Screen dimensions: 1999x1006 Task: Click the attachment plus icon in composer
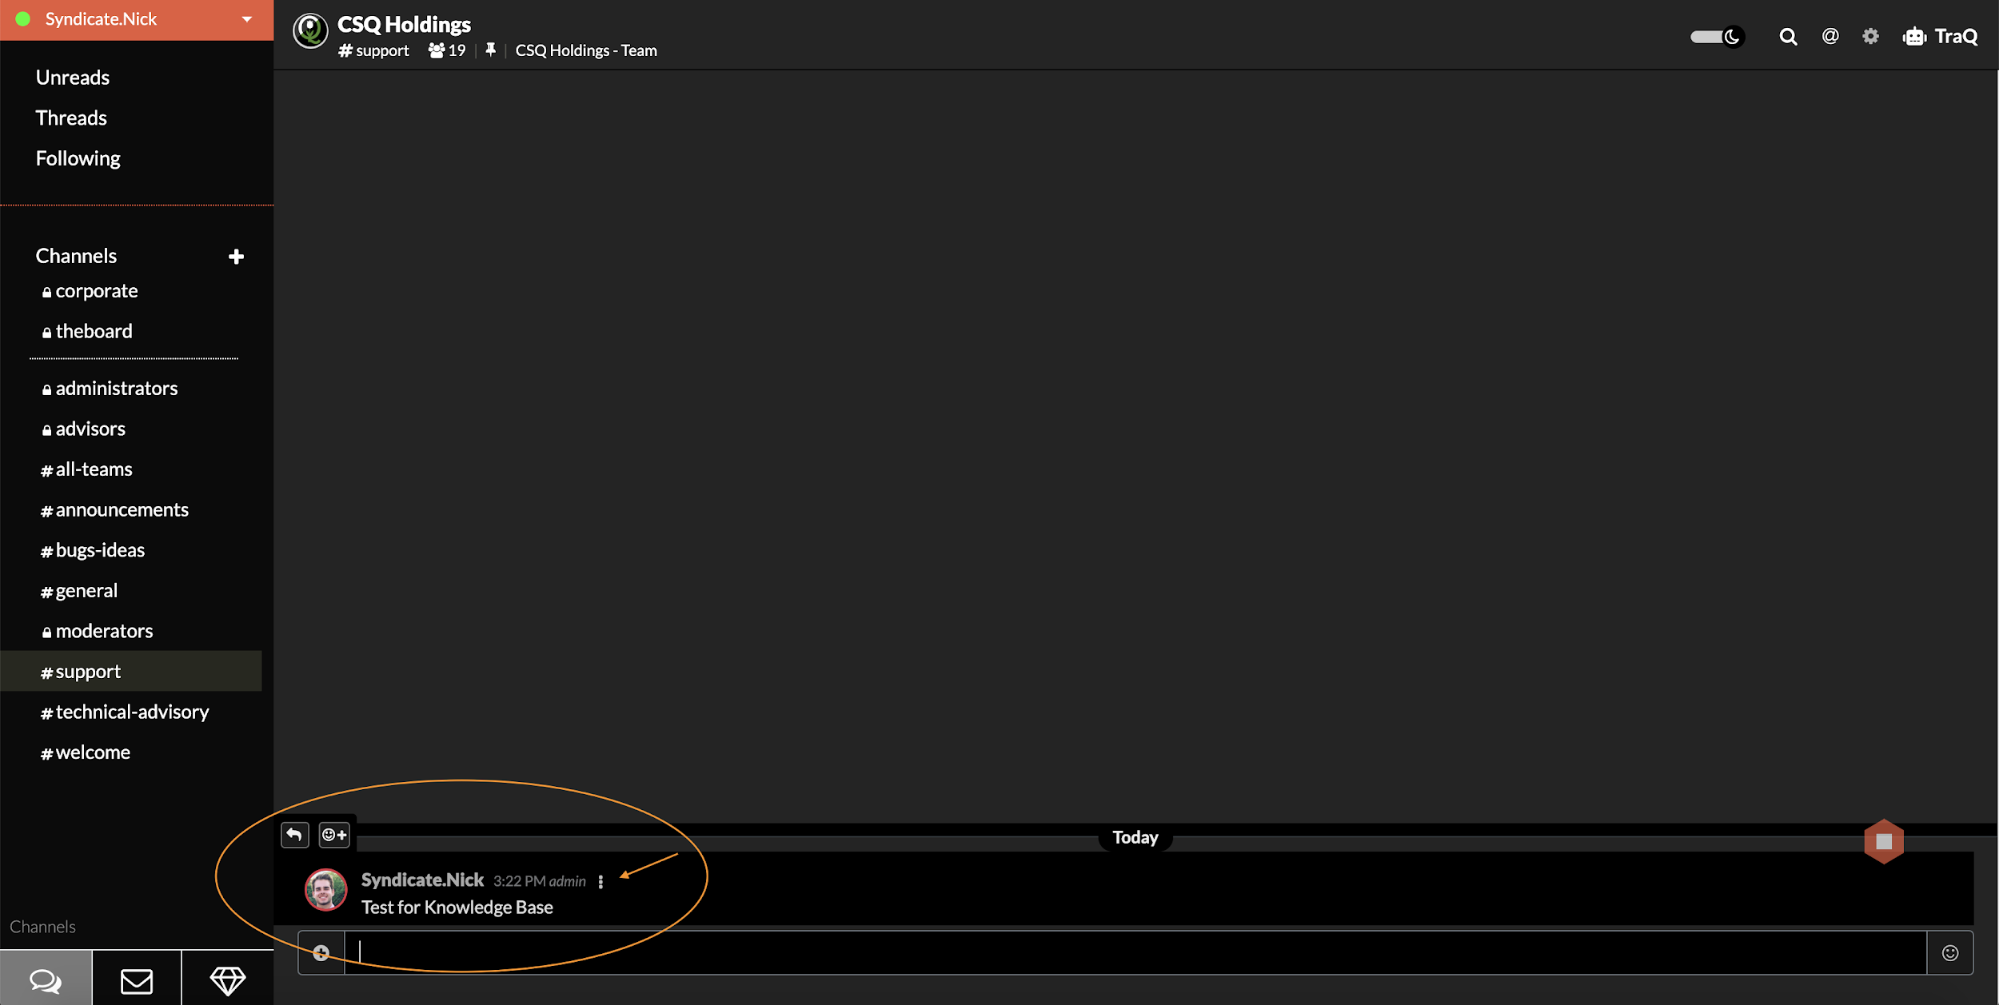click(x=321, y=953)
